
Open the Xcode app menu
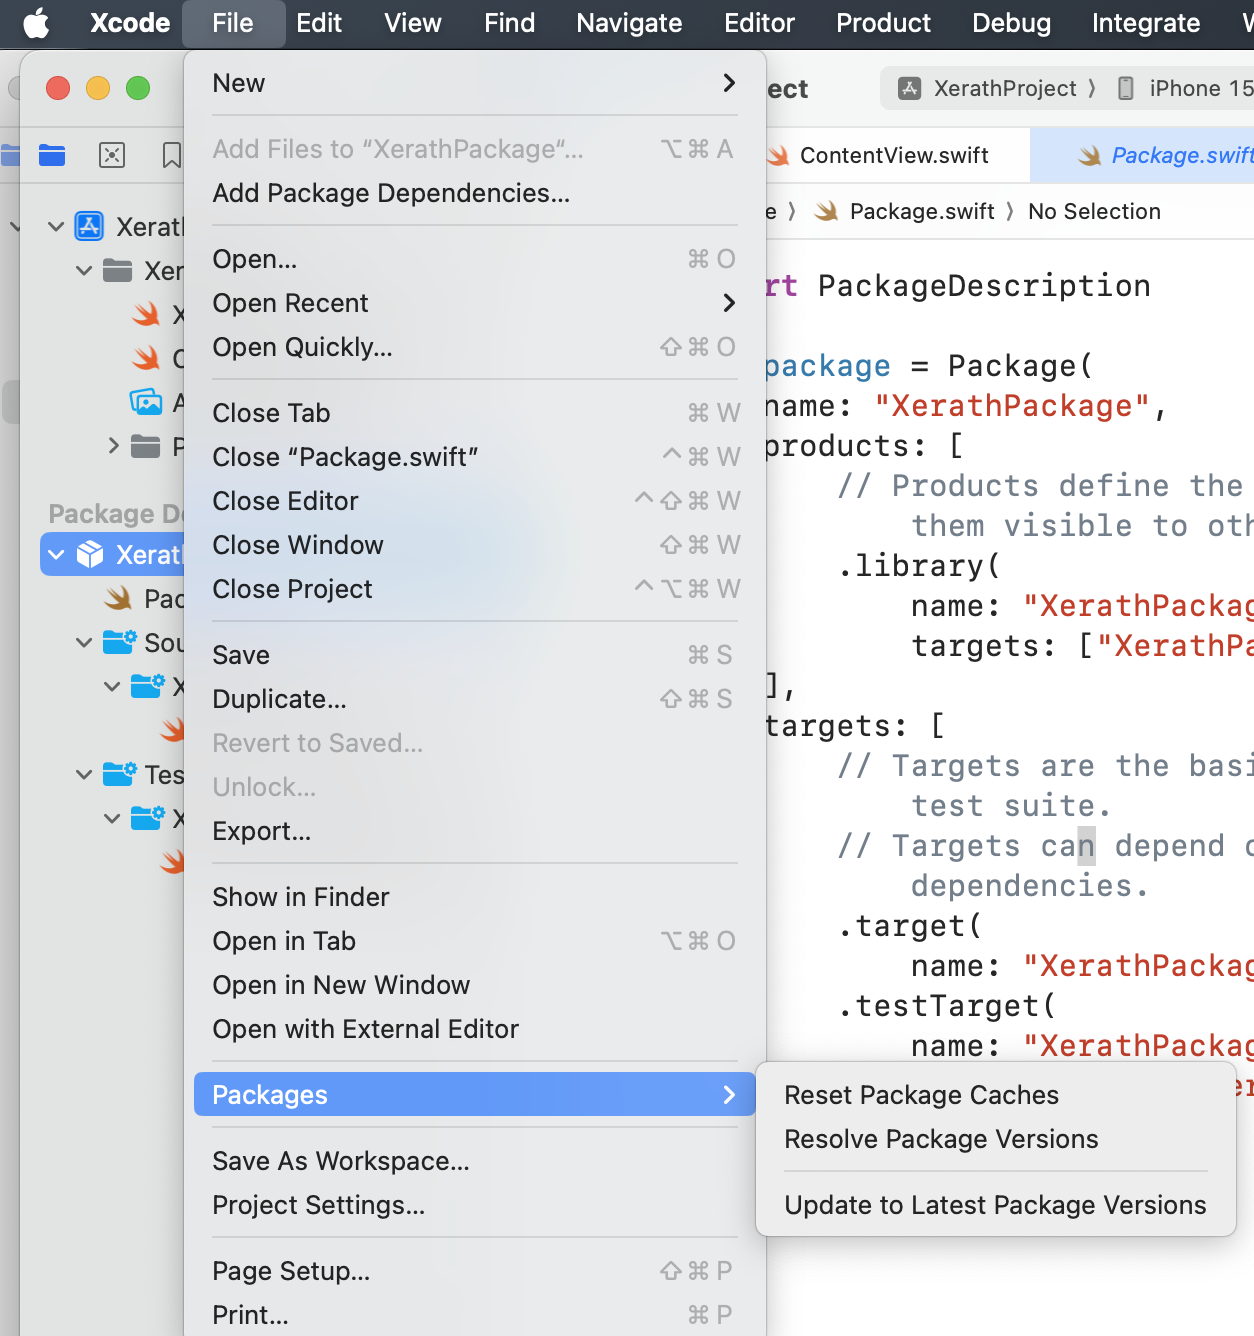(130, 23)
